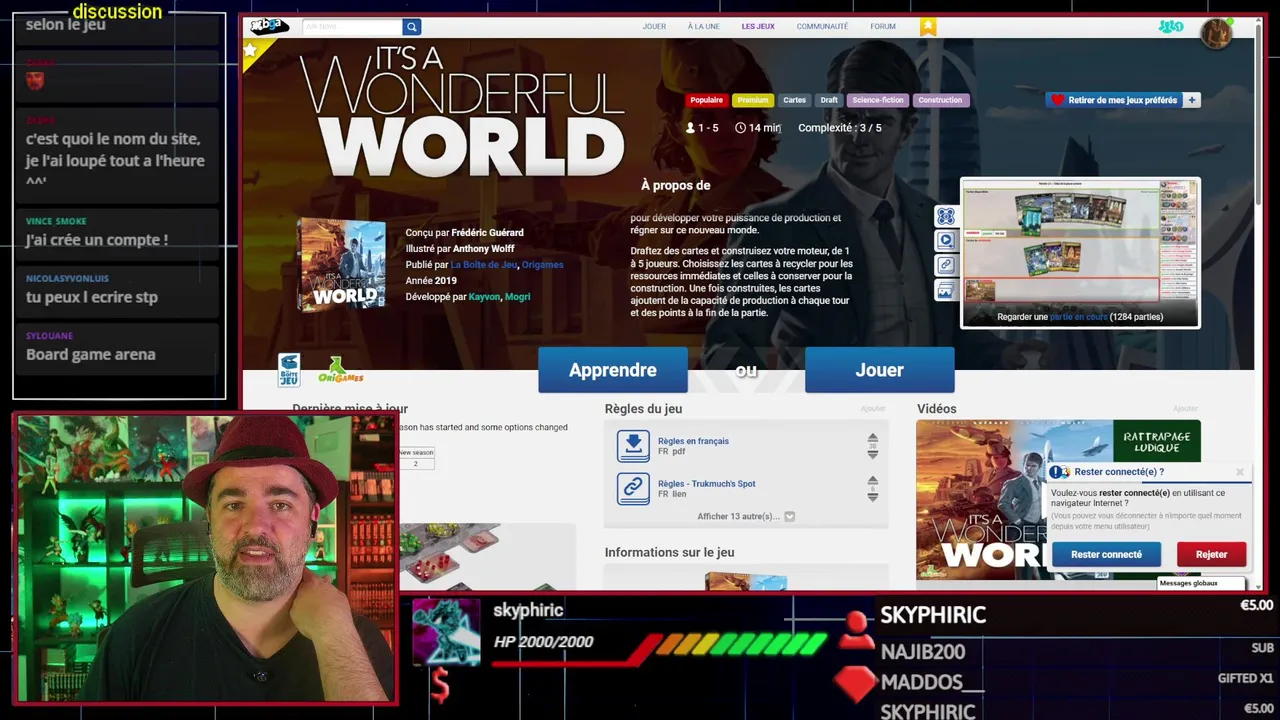
Task: Select the image gallery icon beside game preview
Action: pyautogui.click(x=945, y=290)
